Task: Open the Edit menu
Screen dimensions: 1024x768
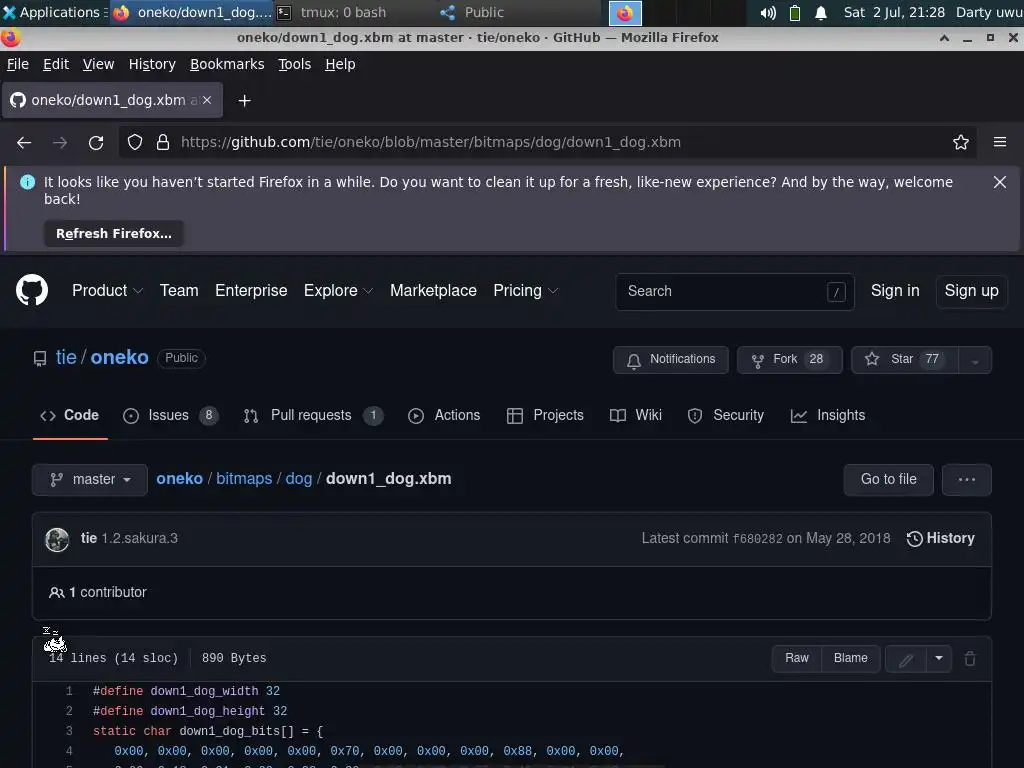Action: click(x=56, y=64)
